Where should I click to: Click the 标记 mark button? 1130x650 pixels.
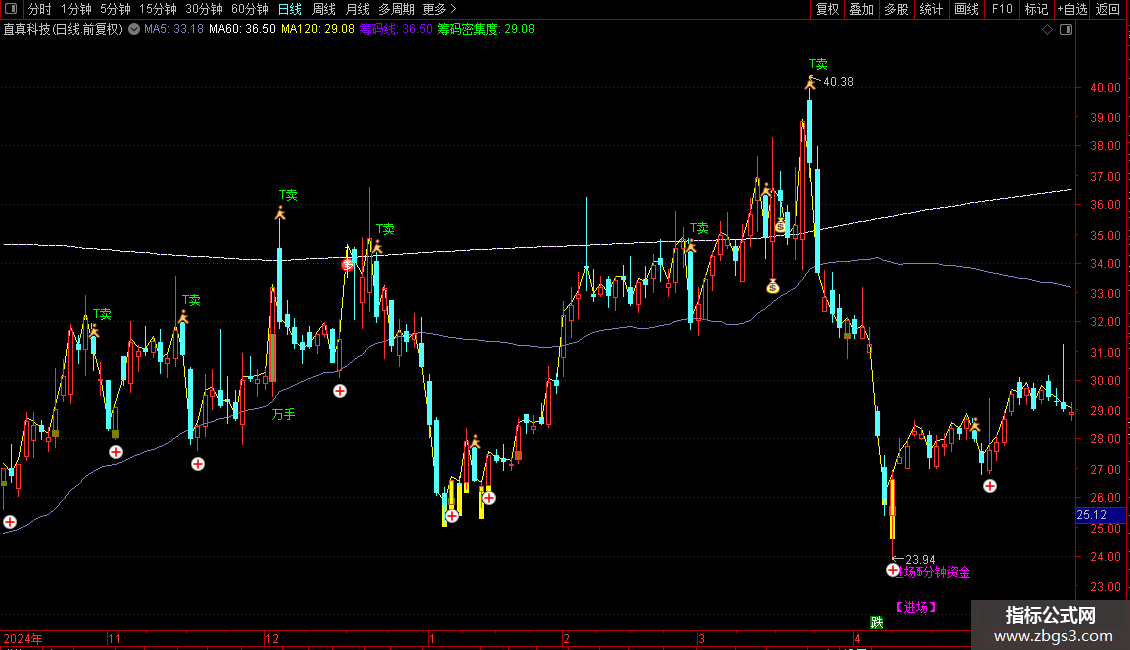[x=1036, y=9]
